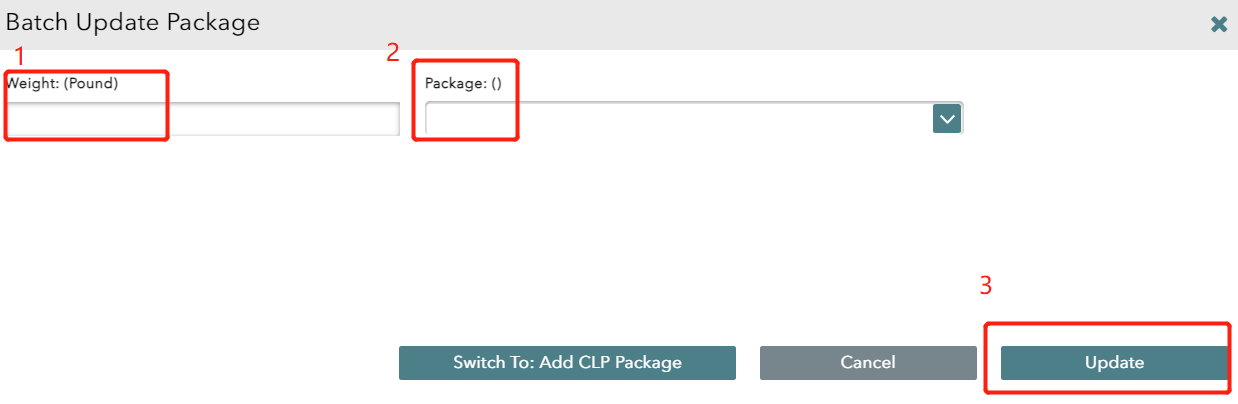Viewport: 1238px width, 404px height.
Task: Close the Batch Update Package dialog
Action: [1218, 25]
